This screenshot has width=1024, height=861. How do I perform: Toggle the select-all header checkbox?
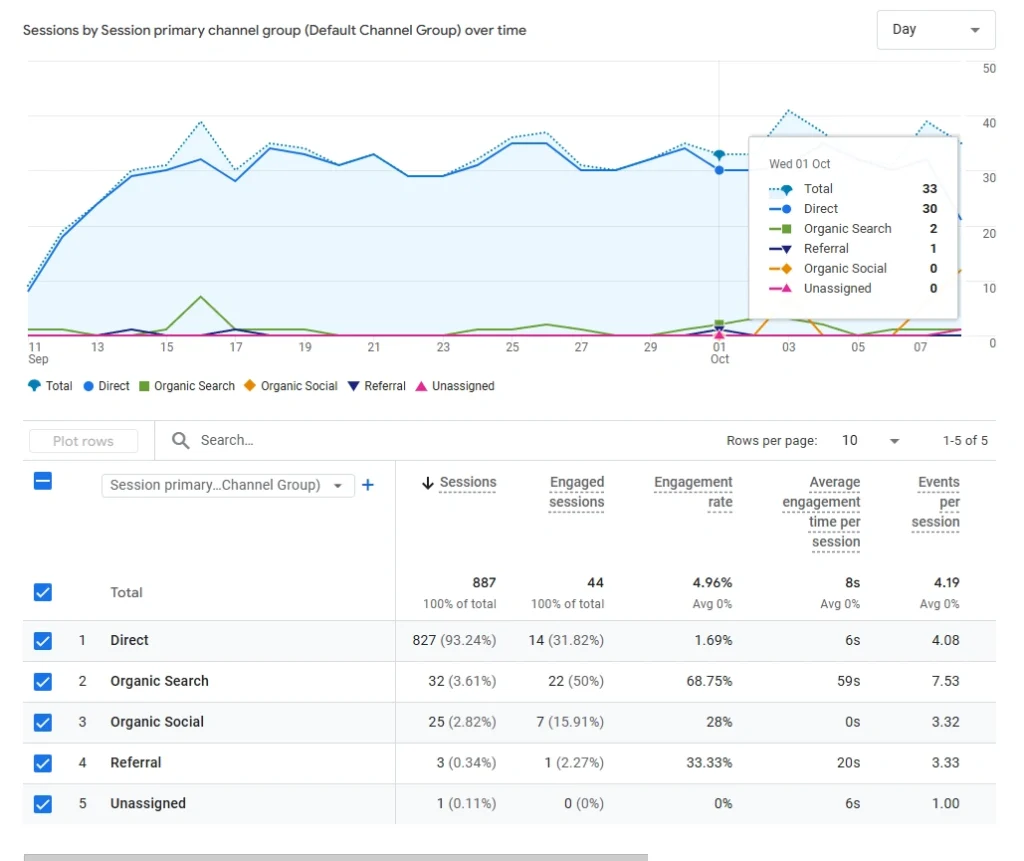click(42, 481)
